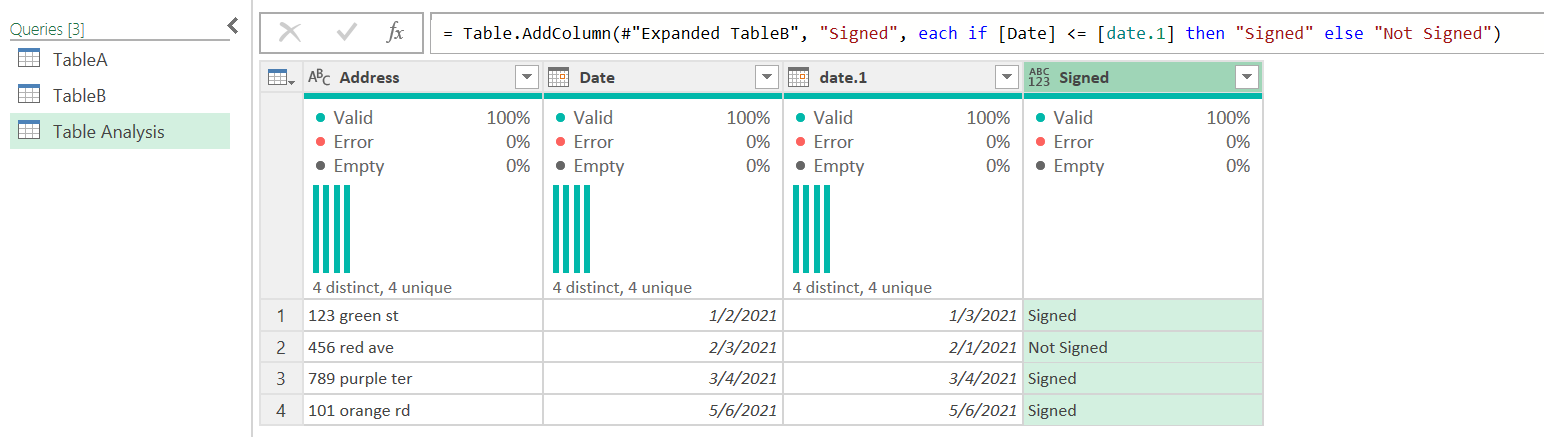Viewport: 1544px width, 437px height.
Task: Click the Date column distribution chart
Action: click(571, 229)
